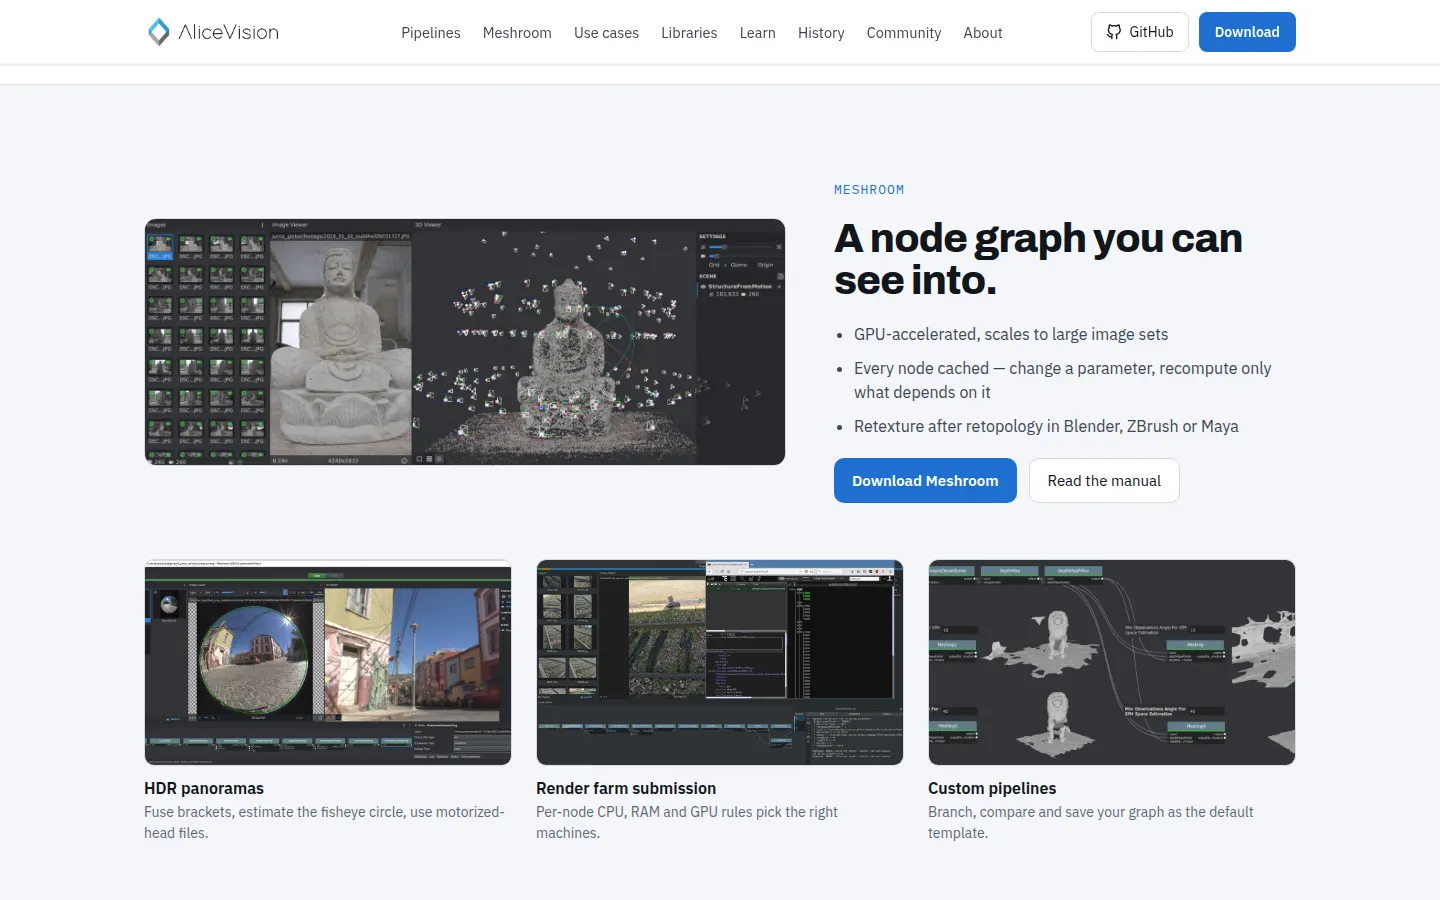This screenshot has width=1440, height=900.
Task: Open the Render farm submission screenshot
Action: (720, 662)
